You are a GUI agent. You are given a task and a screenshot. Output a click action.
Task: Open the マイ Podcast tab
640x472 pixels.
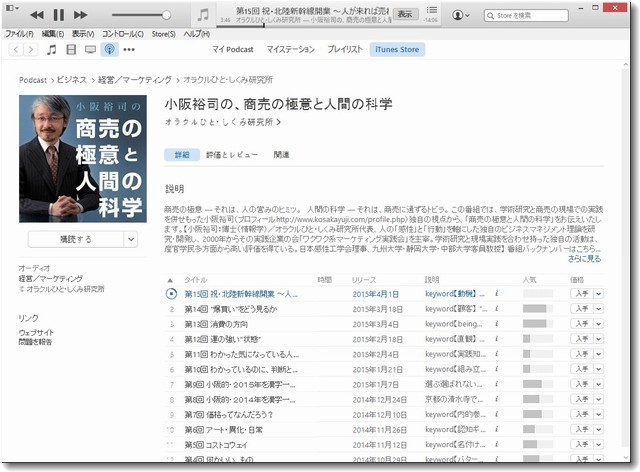(233, 49)
